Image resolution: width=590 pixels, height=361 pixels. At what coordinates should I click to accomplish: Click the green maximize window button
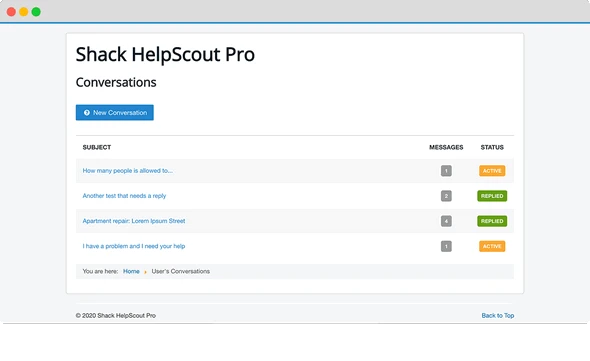click(36, 12)
